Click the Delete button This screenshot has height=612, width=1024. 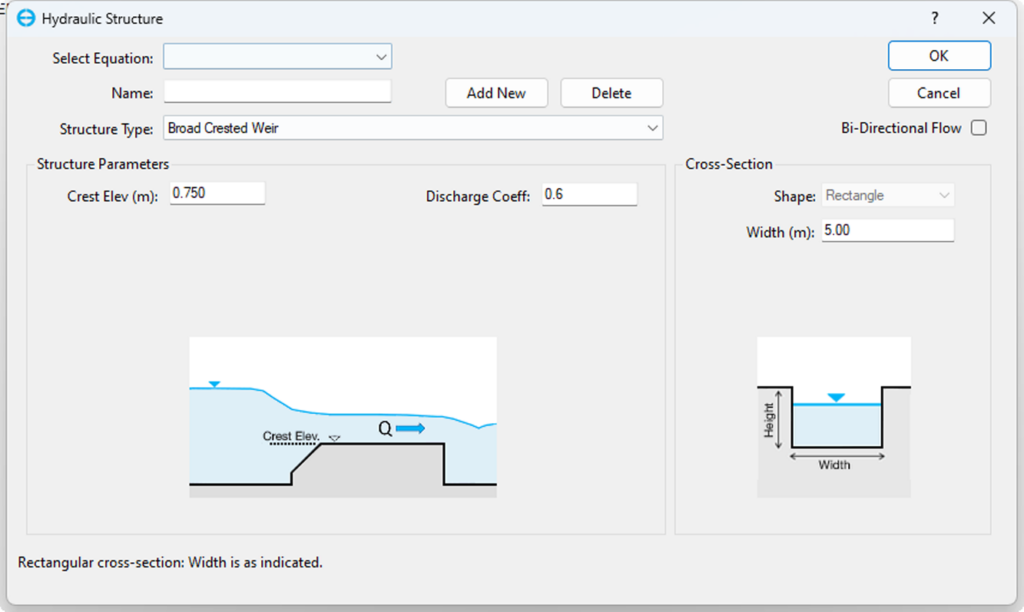tap(611, 93)
